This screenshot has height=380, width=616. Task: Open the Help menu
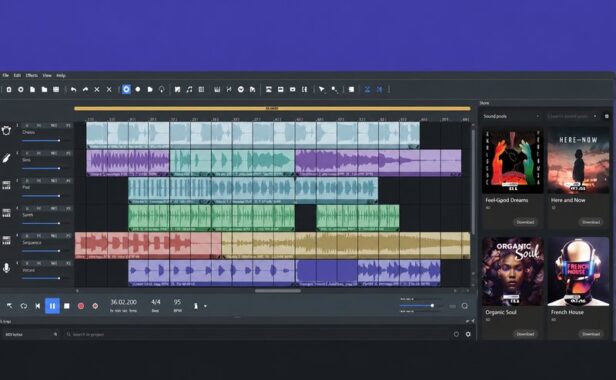[61, 75]
